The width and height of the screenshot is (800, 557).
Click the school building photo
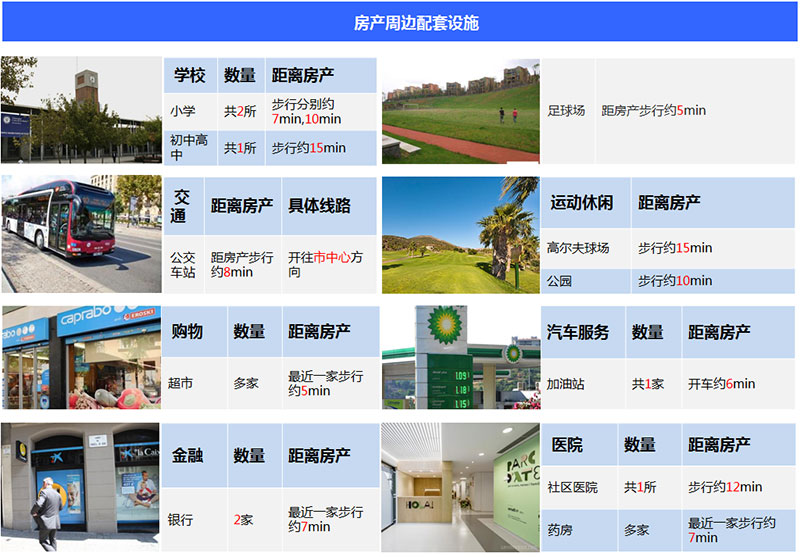81,110
